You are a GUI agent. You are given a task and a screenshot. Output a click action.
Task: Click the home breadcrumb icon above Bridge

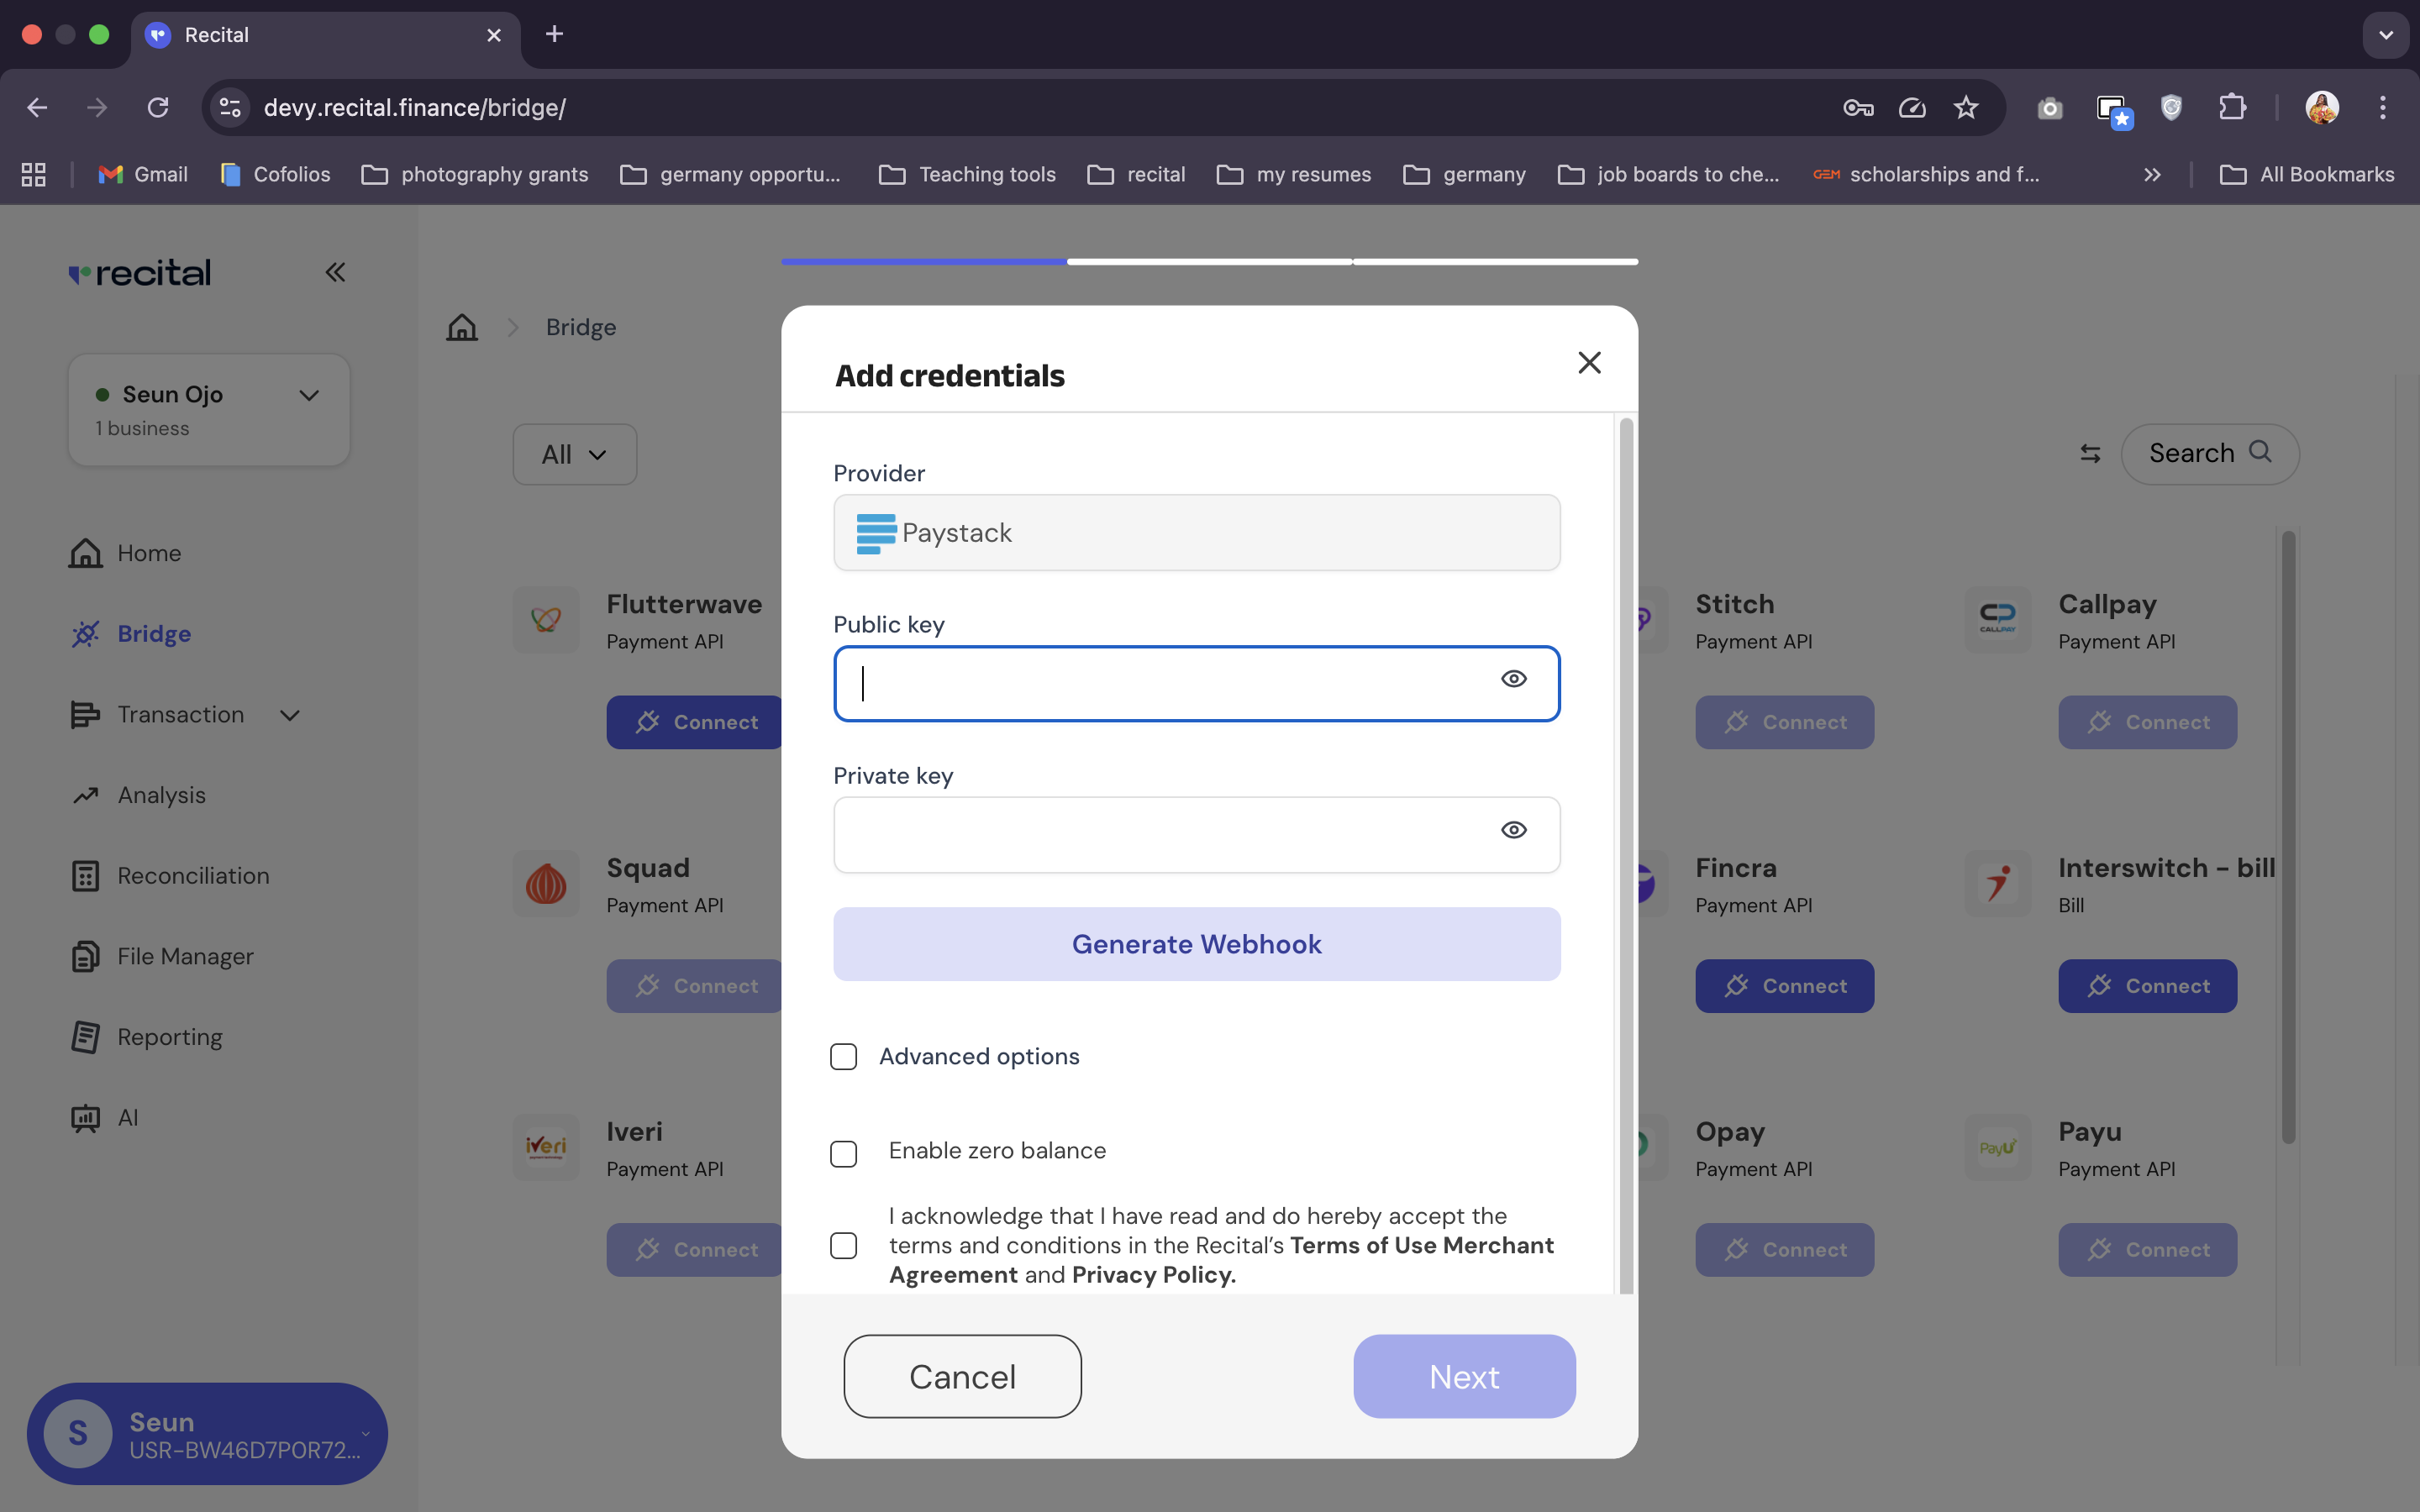pos(461,327)
